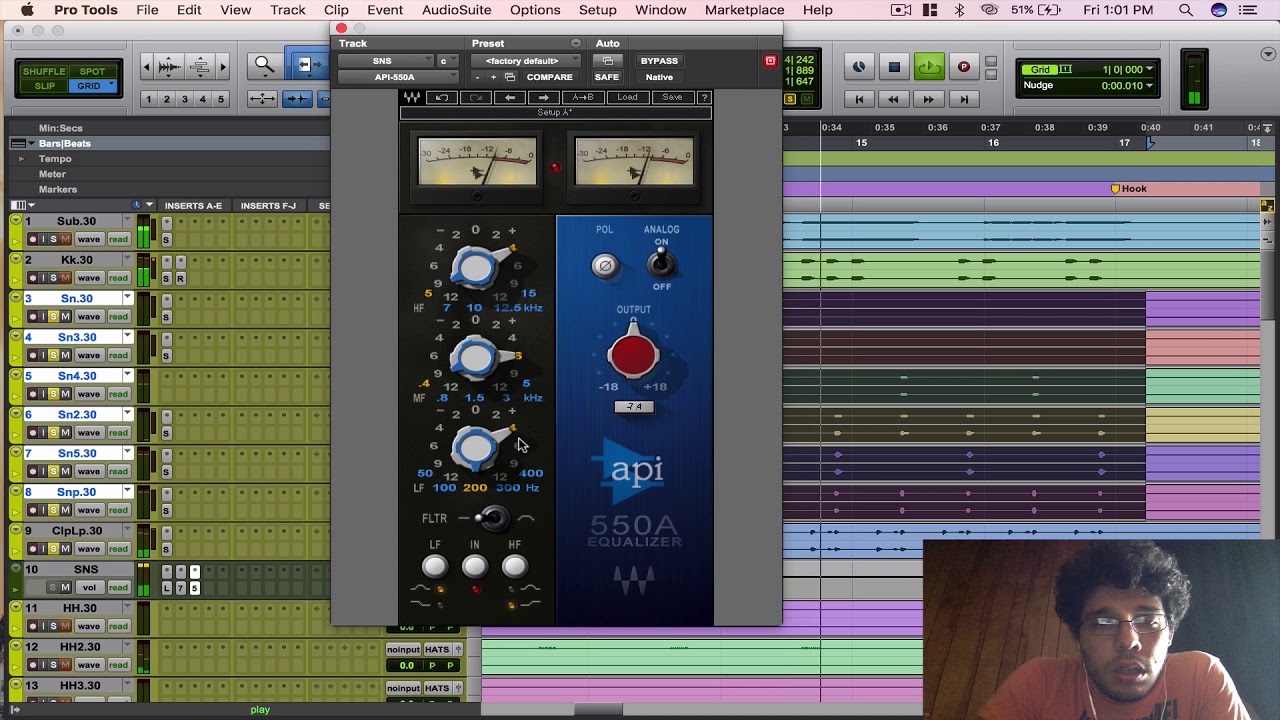Expand the Tempo ruler

click(20, 159)
